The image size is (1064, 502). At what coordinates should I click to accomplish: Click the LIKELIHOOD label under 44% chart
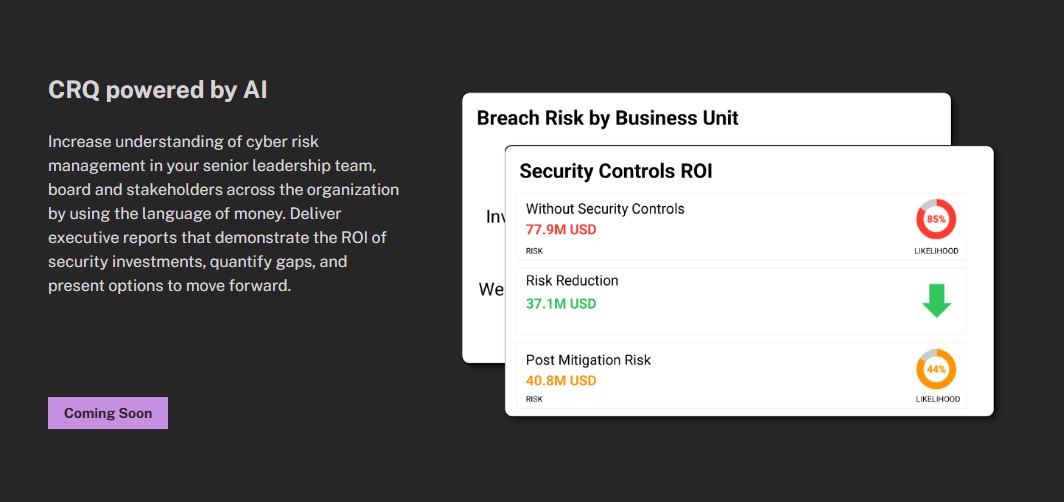[x=937, y=400]
